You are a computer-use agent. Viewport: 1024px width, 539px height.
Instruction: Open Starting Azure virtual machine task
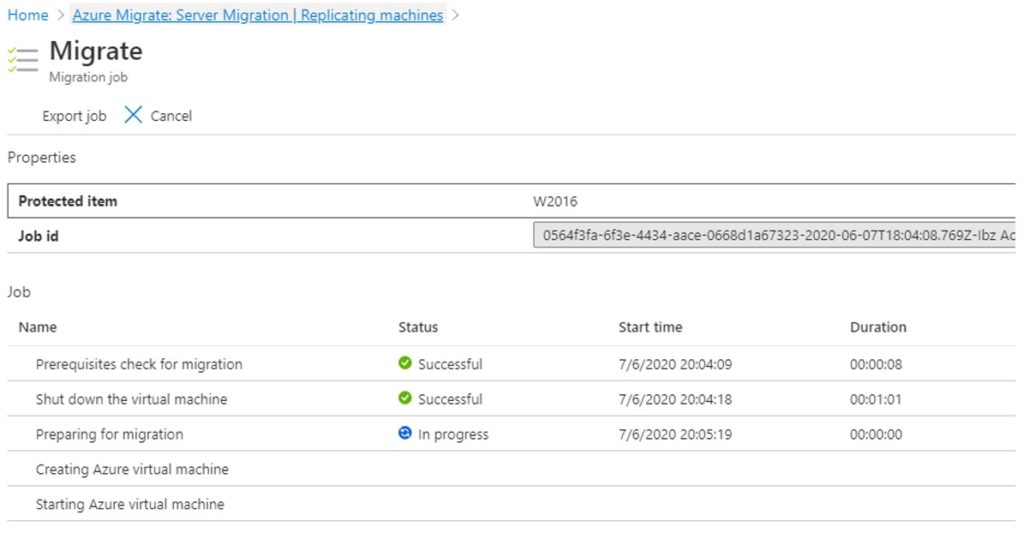[x=130, y=504]
